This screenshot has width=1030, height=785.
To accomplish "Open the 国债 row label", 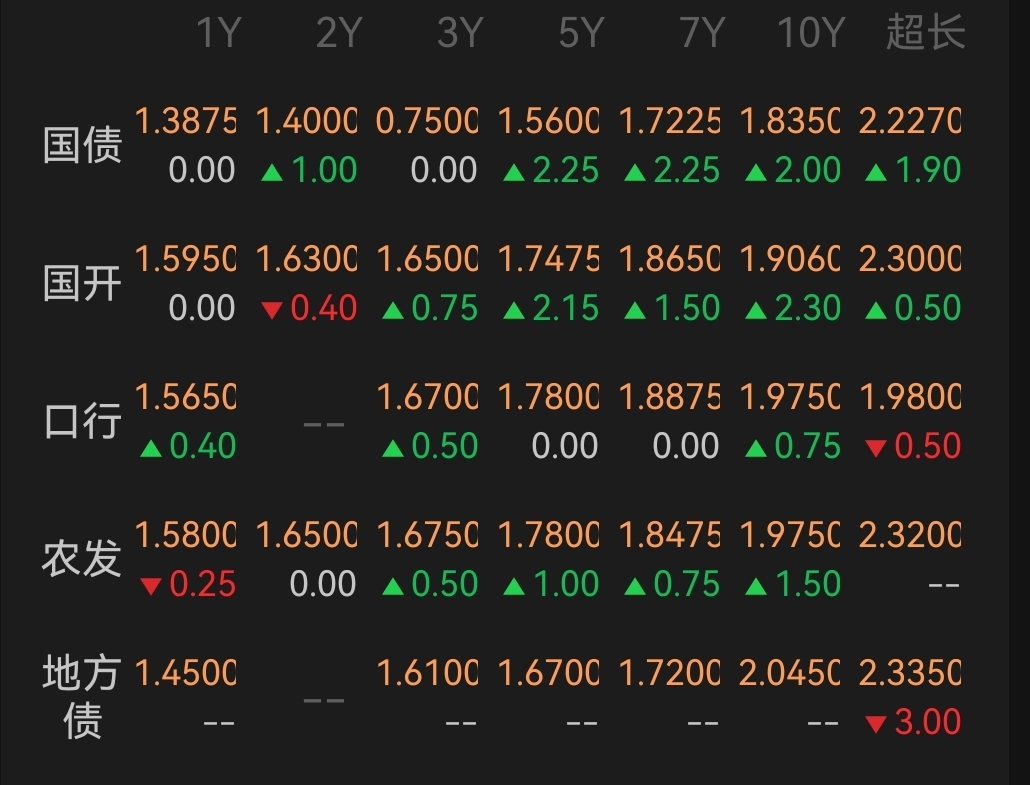I will coord(82,146).
